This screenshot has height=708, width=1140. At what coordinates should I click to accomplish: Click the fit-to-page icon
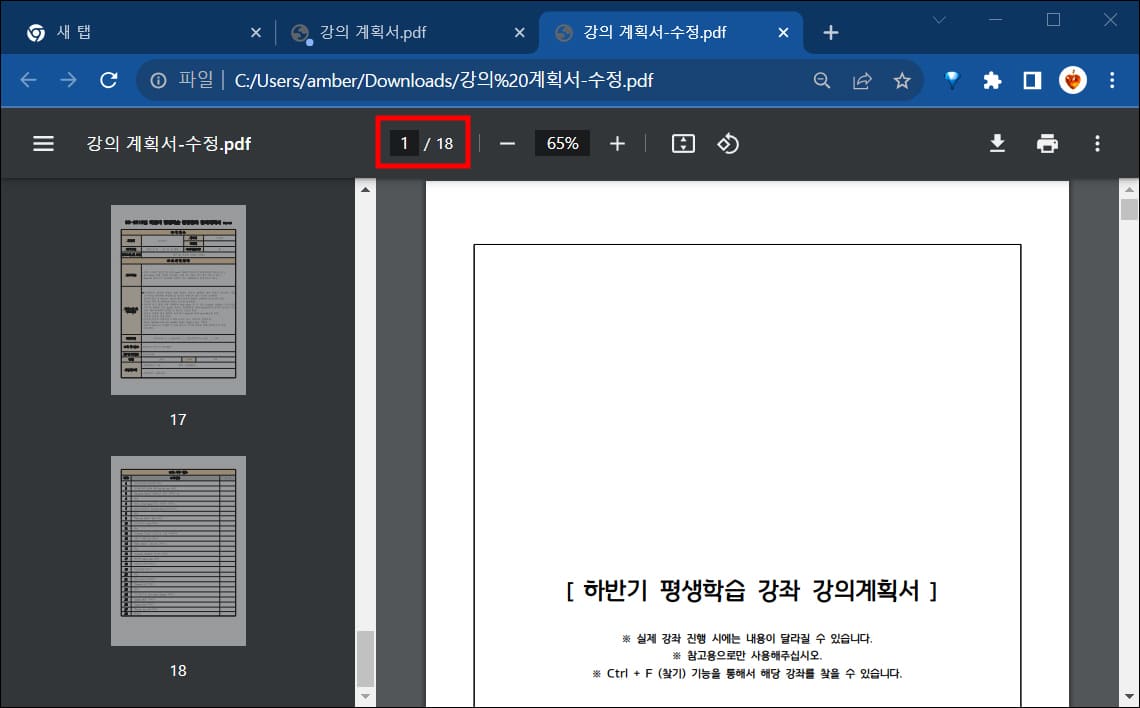click(682, 143)
